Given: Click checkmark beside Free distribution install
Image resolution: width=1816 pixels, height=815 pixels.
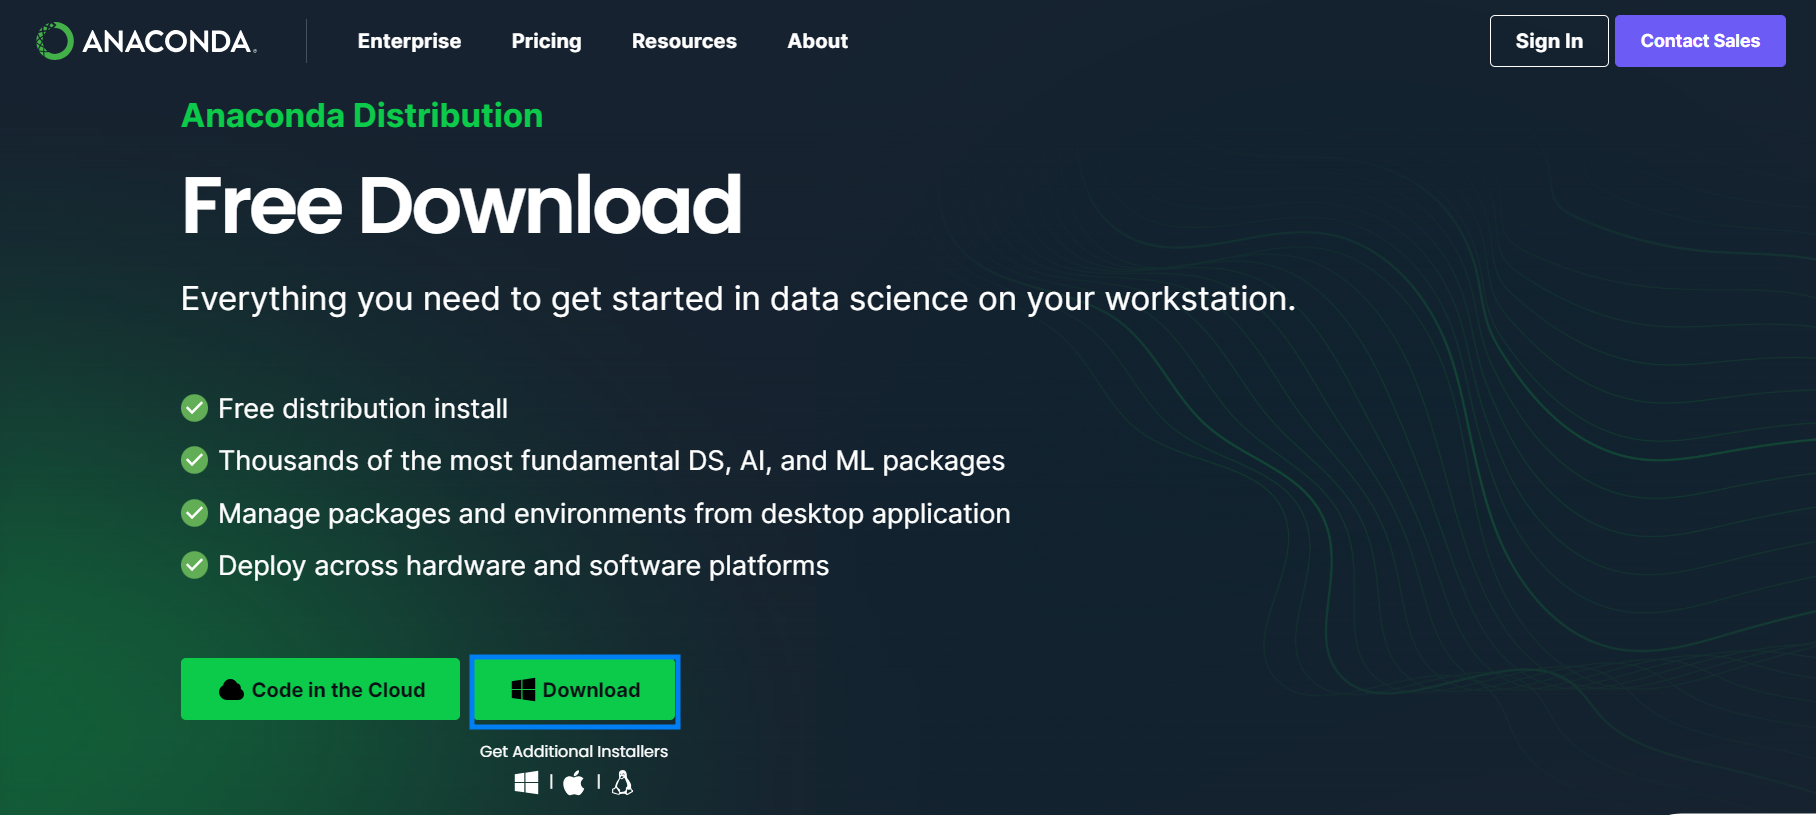Looking at the screenshot, I should point(194,408).
